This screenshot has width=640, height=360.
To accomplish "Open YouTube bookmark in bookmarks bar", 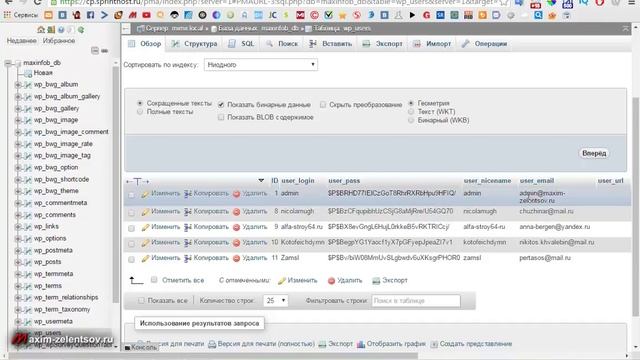I will click(147, 15).
